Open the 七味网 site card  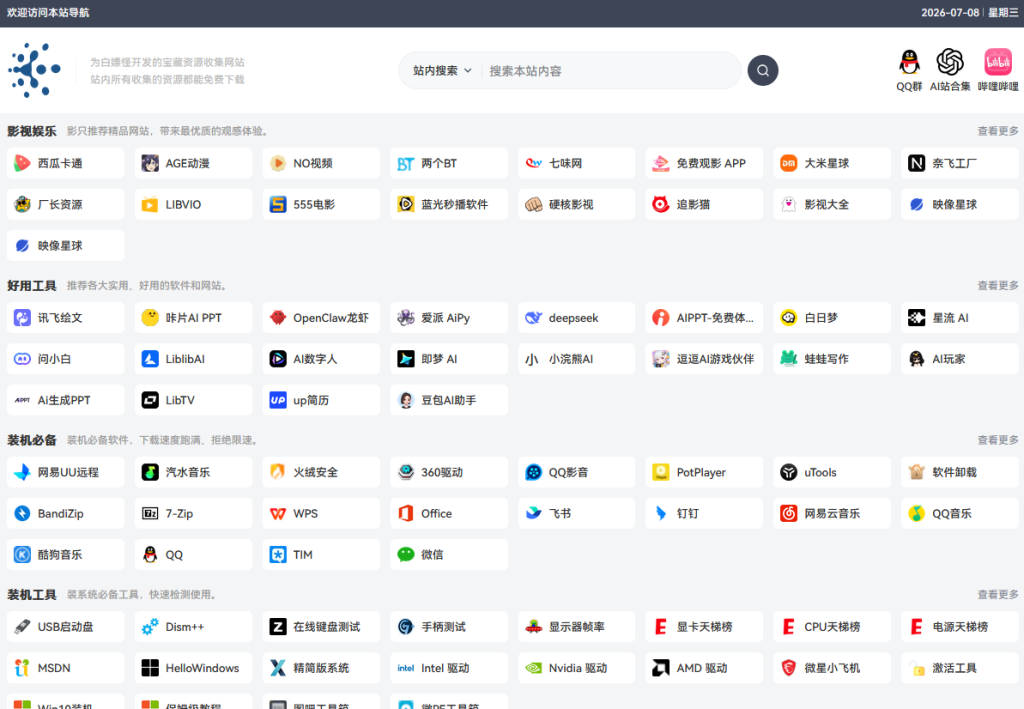(577, 163)
